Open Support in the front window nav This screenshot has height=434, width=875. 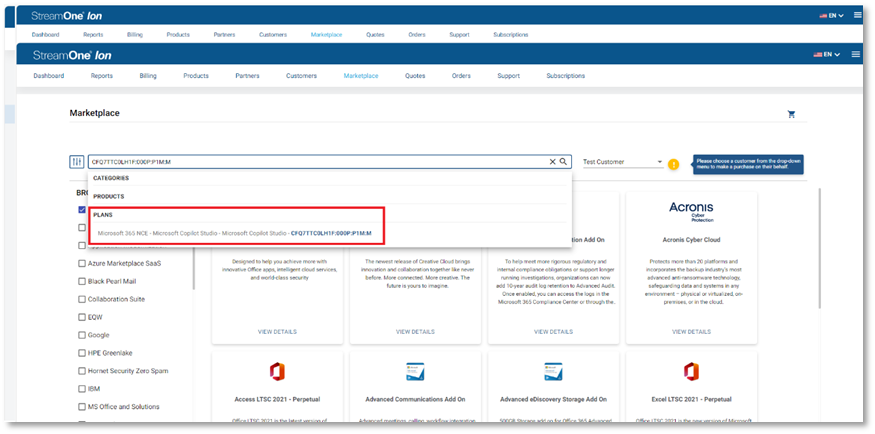pyautogui.click(x=508, y=76)
